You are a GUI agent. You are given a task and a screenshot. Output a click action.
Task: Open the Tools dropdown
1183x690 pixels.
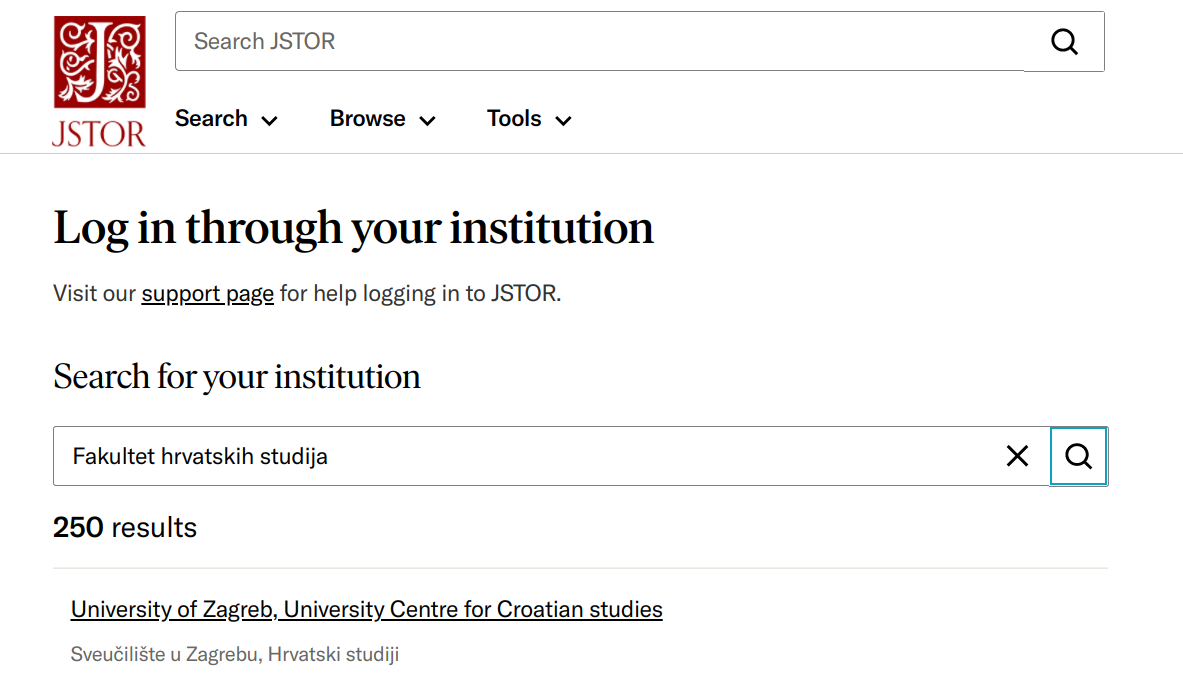[528, 118]
